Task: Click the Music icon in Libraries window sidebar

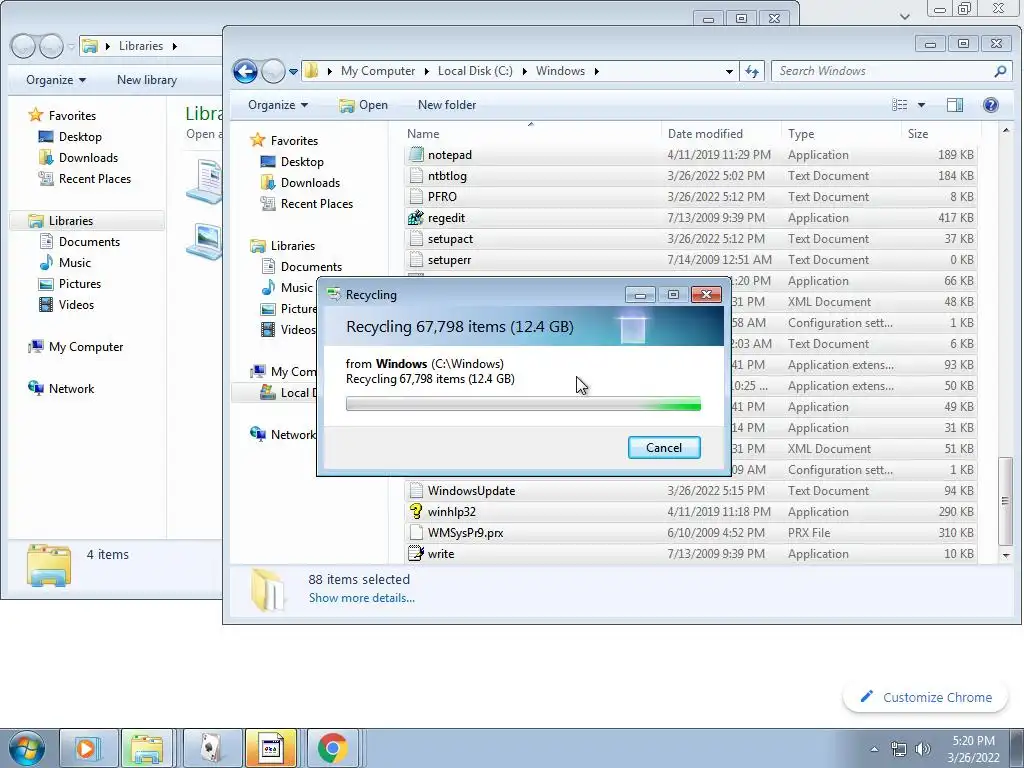Action: click(46, 263)
